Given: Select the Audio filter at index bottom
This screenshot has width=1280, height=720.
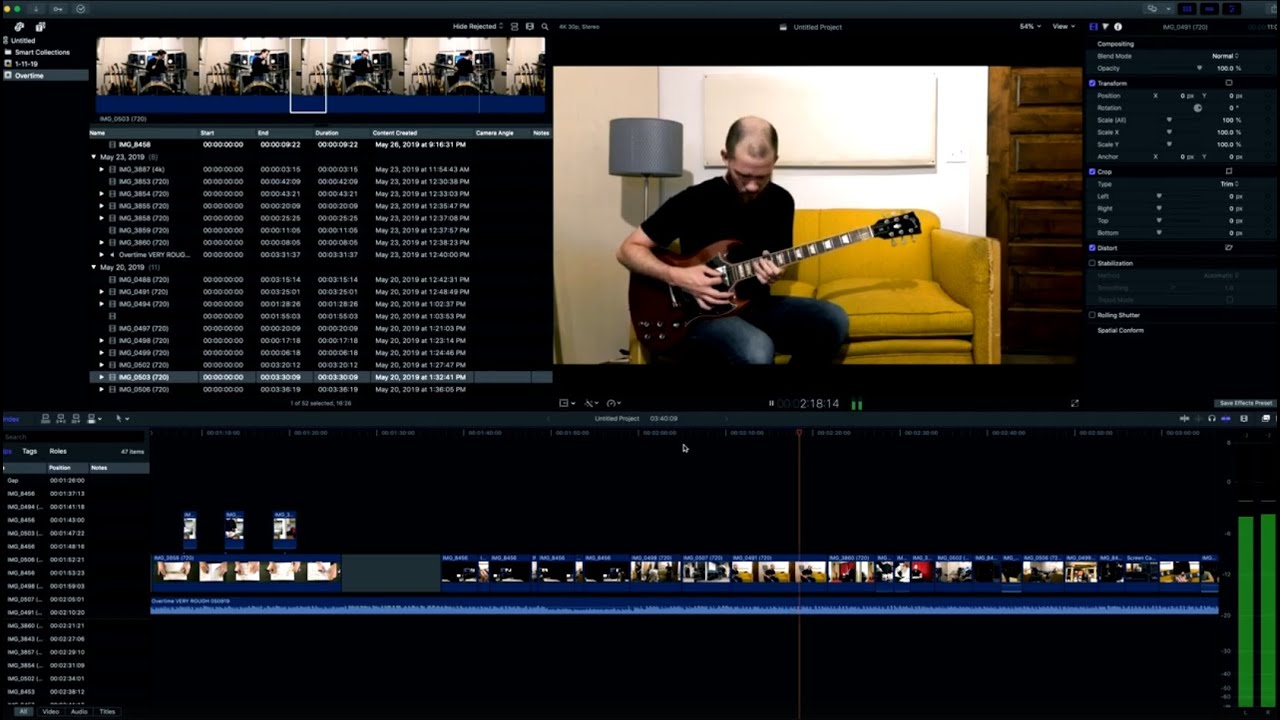Looking at the screenshot, I should click(x=79, y=712).
